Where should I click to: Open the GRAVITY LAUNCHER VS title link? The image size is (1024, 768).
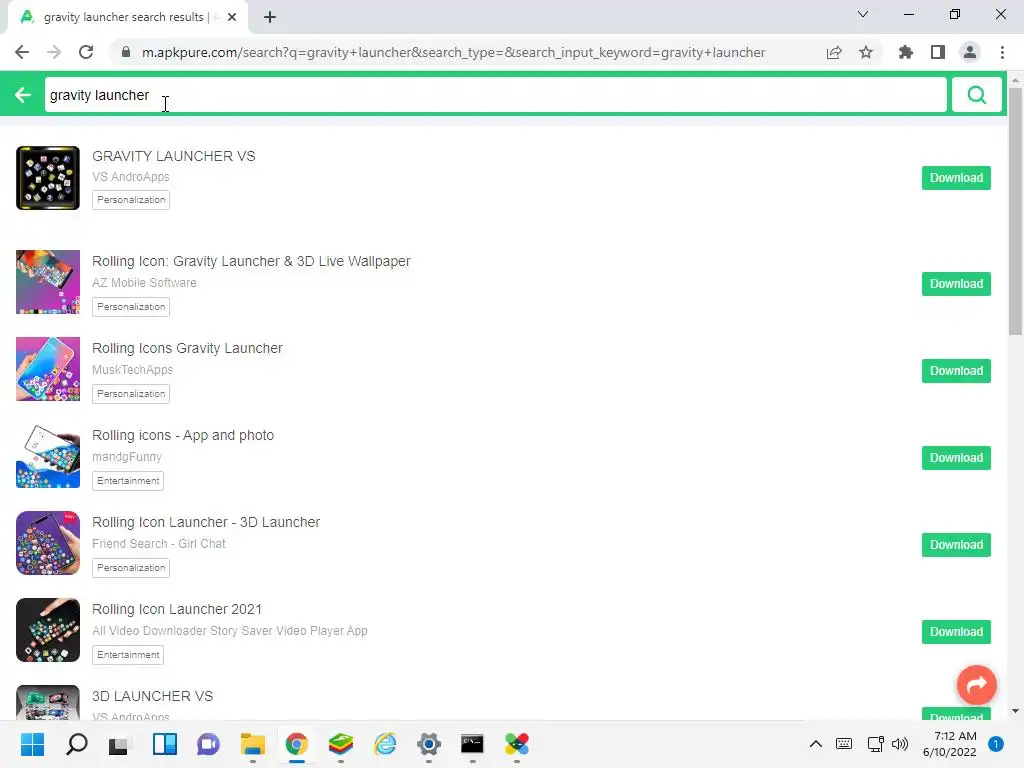pyautogui.click(x=174, y=156)
